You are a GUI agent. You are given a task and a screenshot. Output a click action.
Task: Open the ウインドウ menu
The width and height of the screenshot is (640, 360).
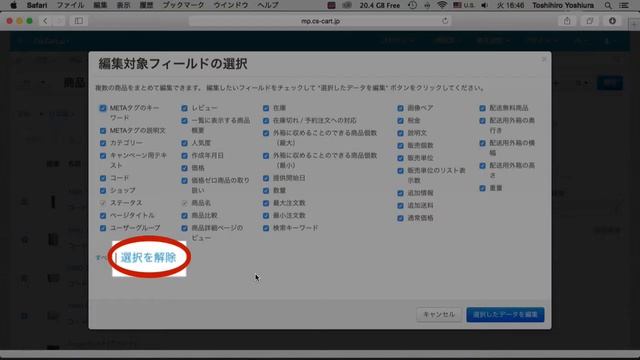[x=231, y=5]
